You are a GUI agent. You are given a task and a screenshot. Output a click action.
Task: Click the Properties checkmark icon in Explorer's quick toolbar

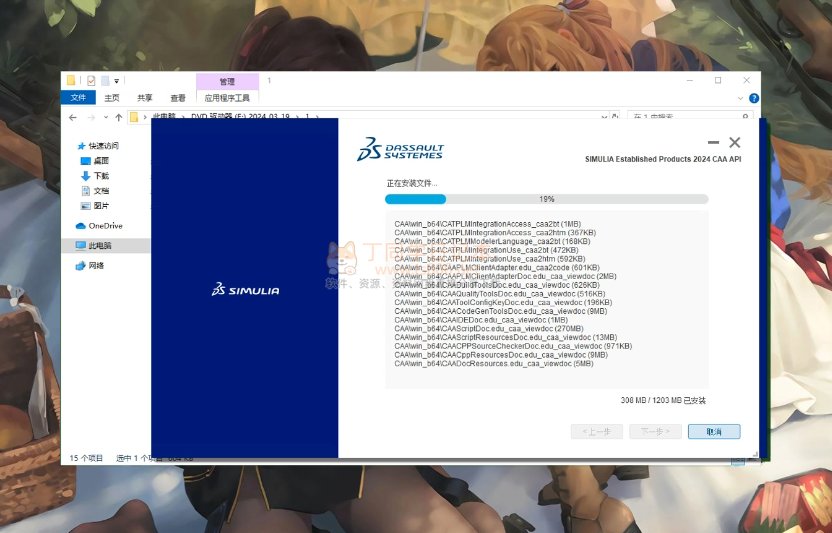point(91,81)
